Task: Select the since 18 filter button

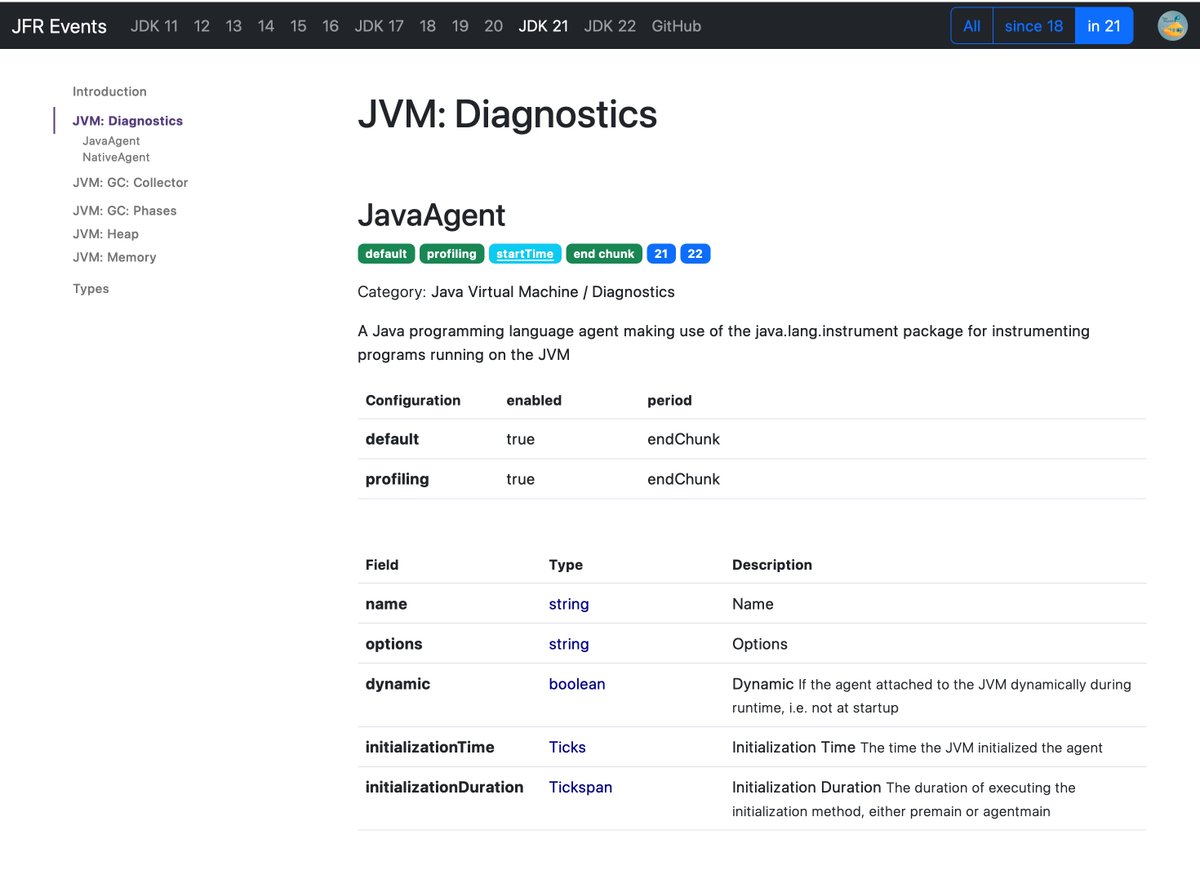Action: point(1034,26)
